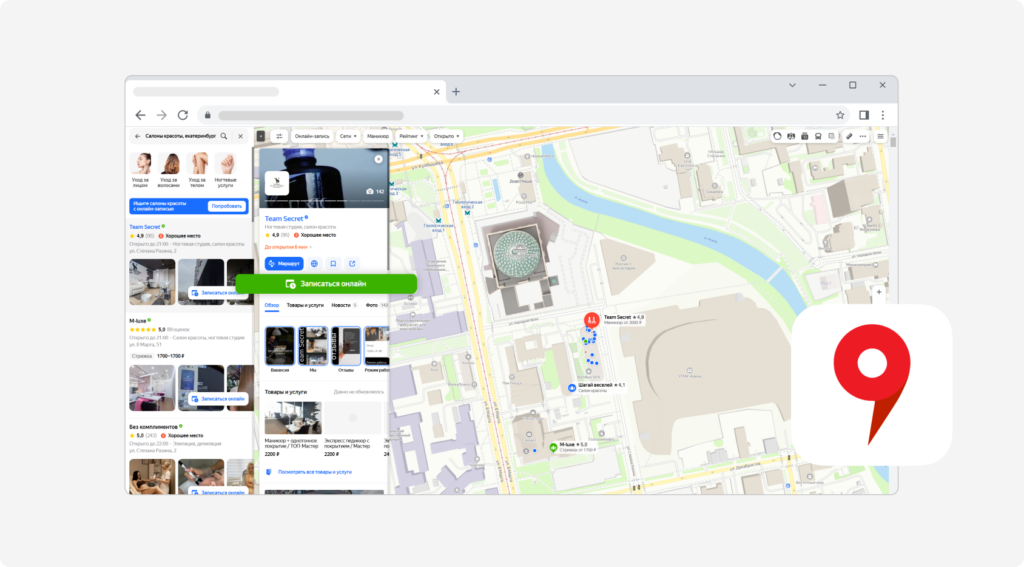
Task: Switch to the Новости tab
Action: coord(341,305)
